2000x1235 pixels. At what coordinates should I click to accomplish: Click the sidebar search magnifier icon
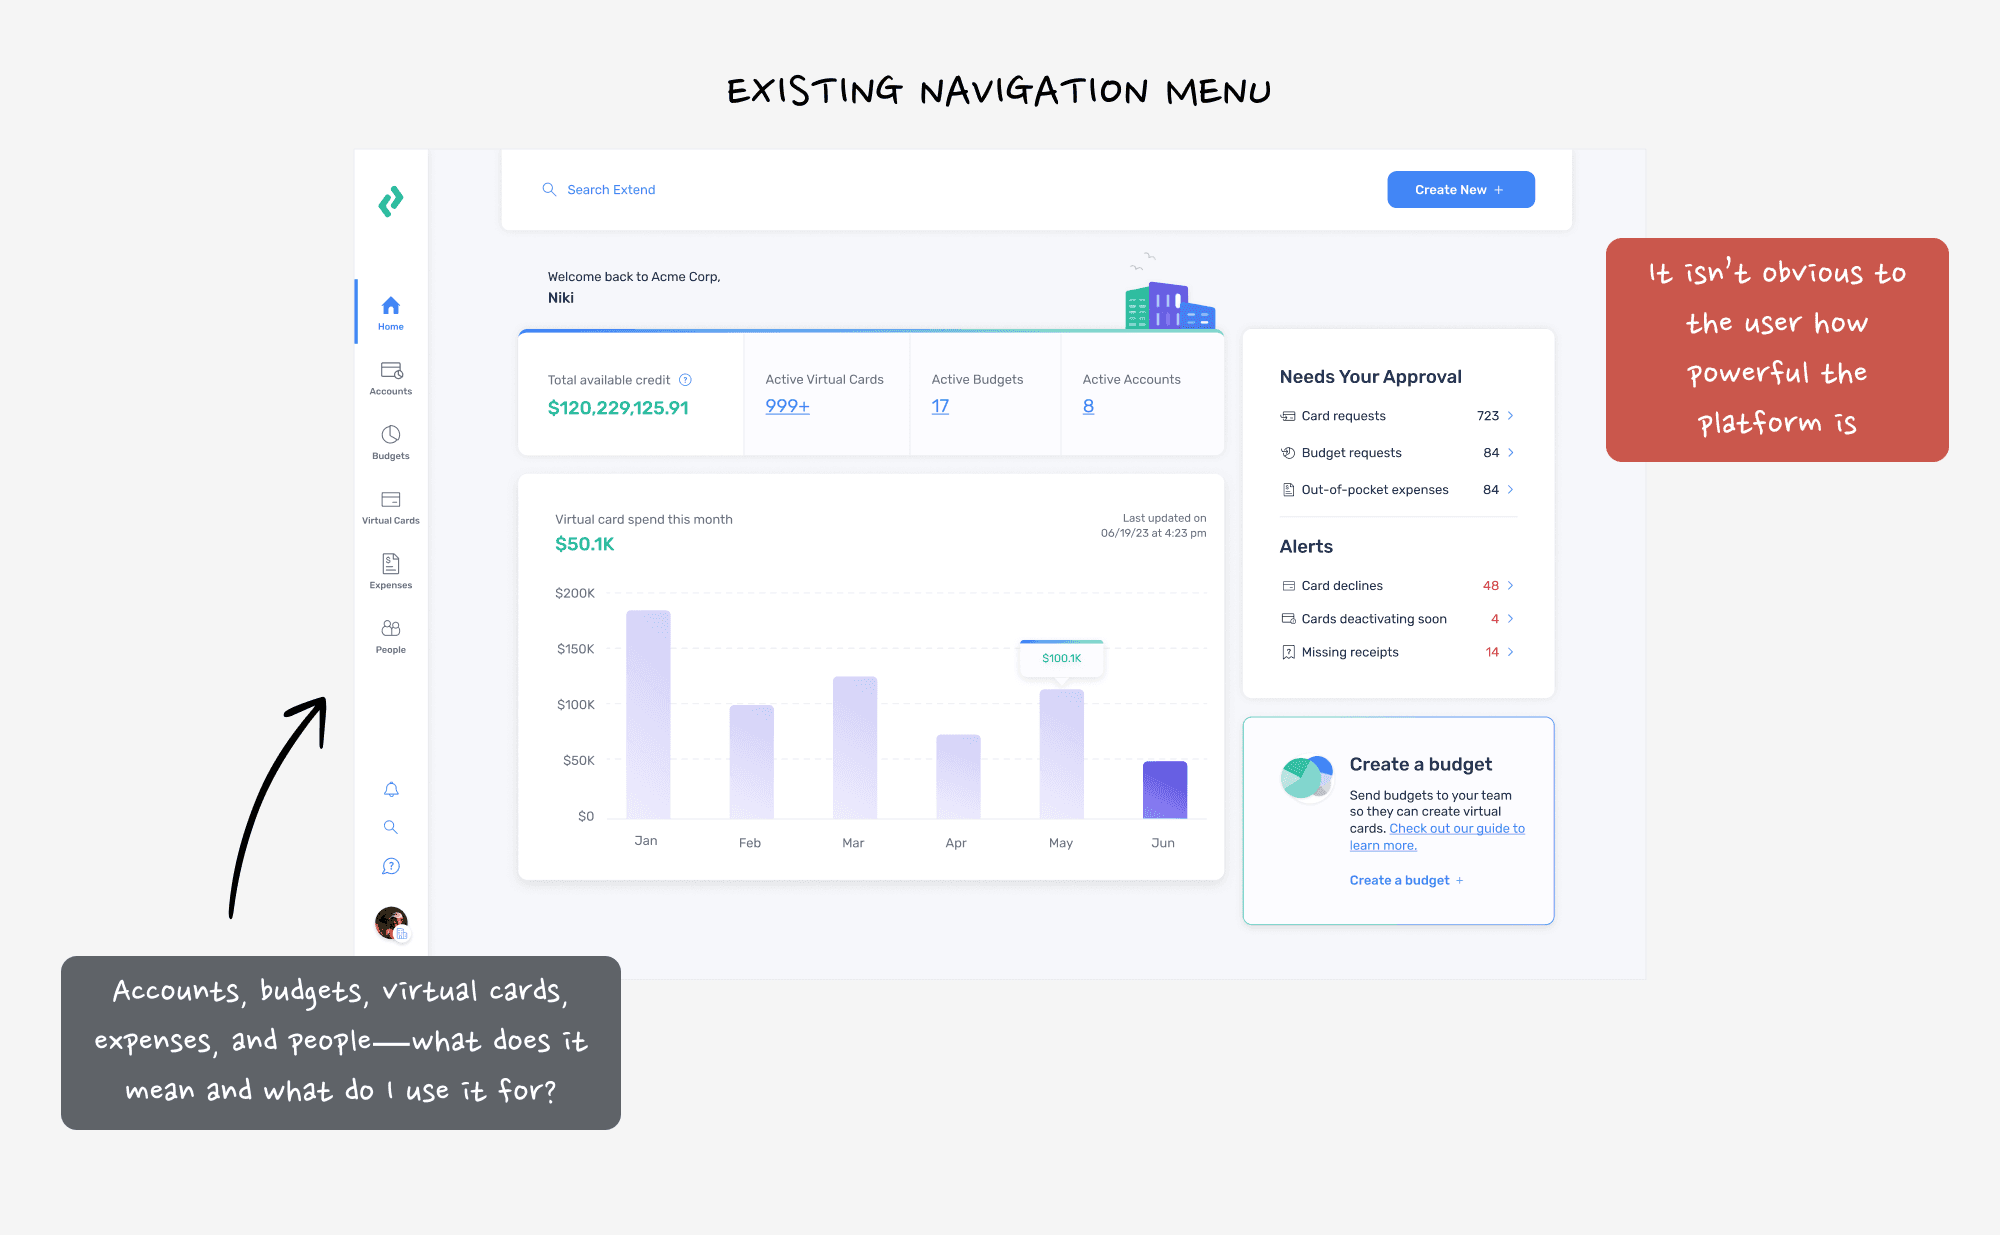tap(391, 827)
